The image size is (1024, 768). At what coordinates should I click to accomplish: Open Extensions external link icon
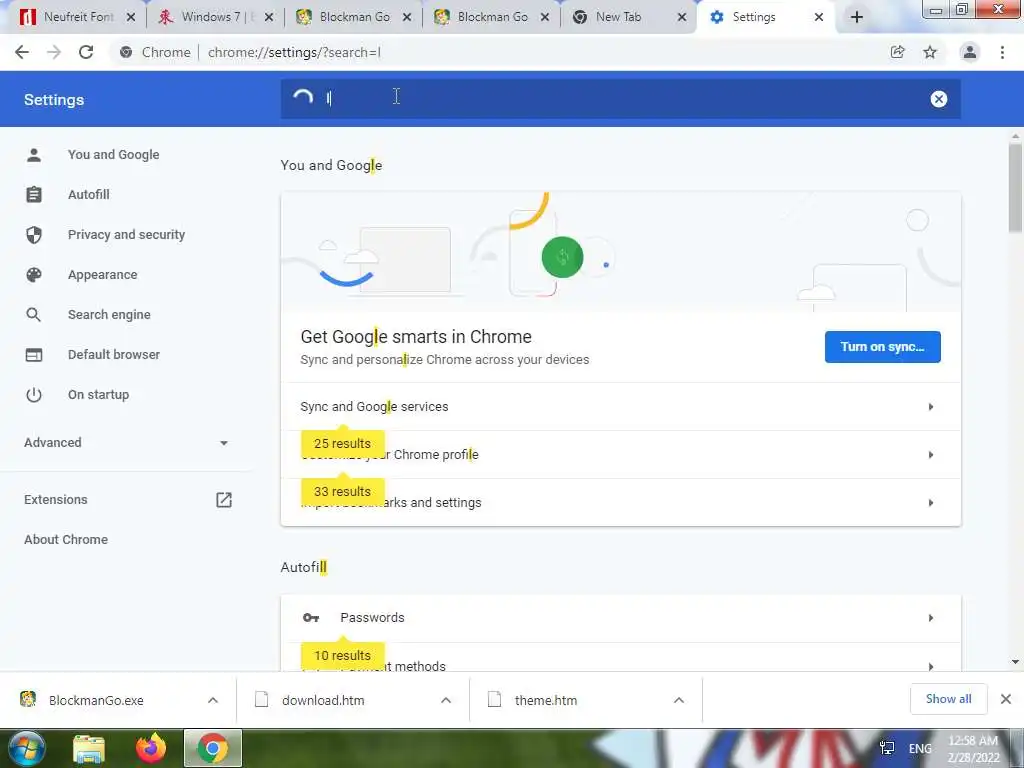[x=224, y=500]
